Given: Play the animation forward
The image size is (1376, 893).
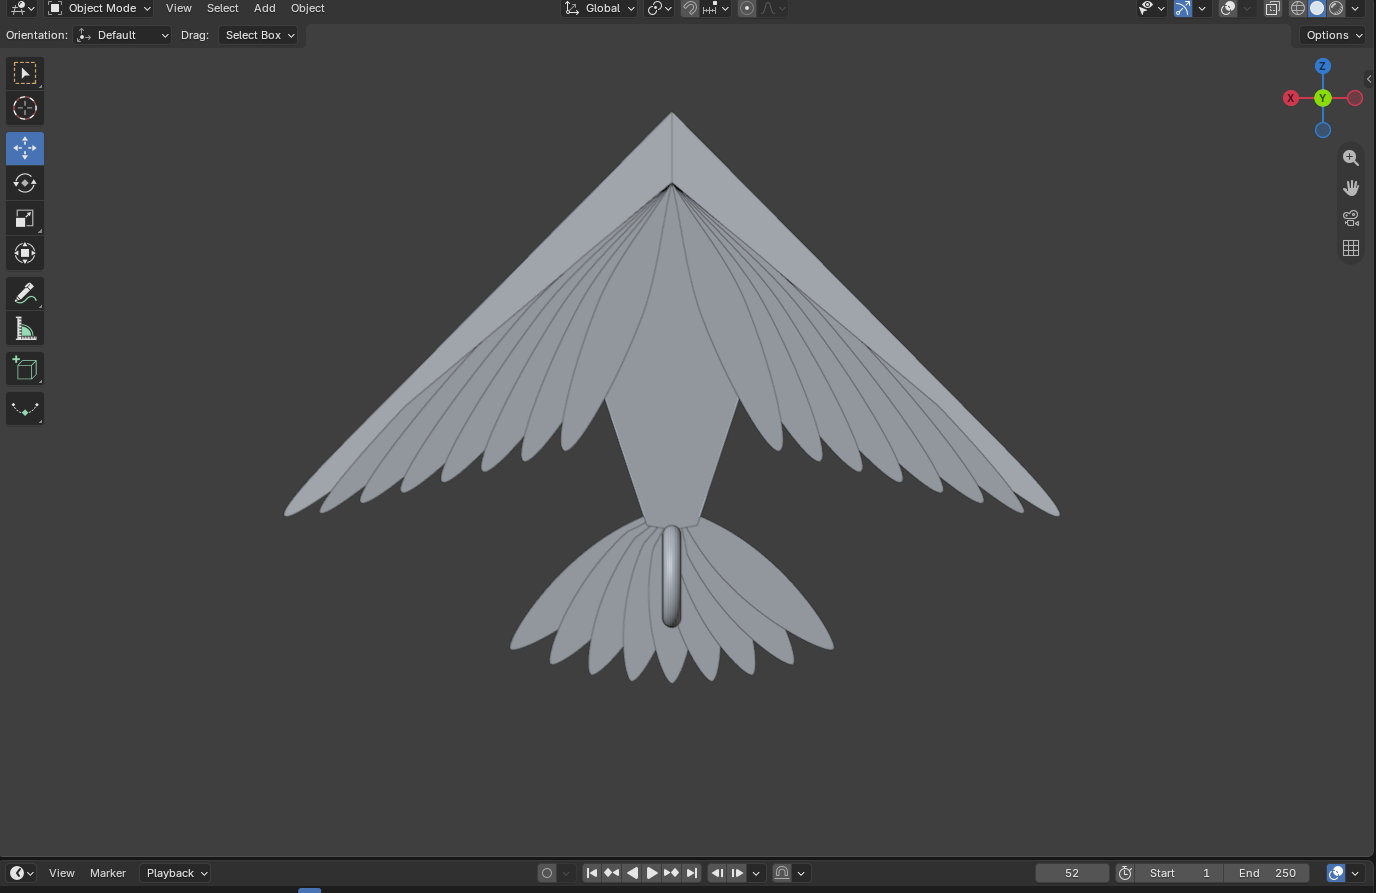Looking at the screenshot, I should 651,873.
